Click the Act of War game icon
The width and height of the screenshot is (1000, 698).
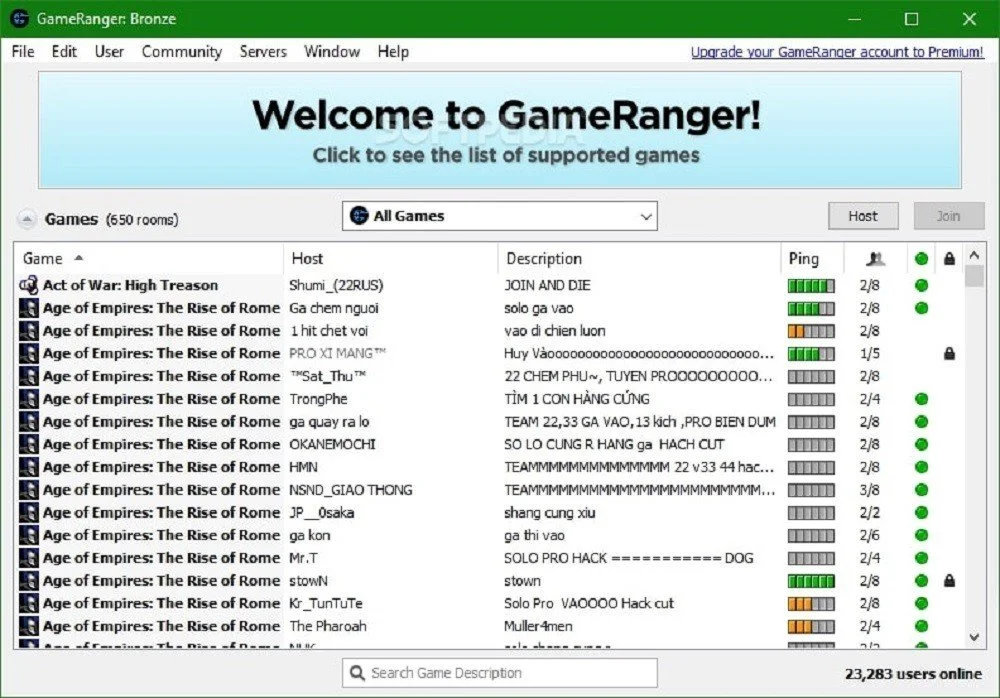29,285
